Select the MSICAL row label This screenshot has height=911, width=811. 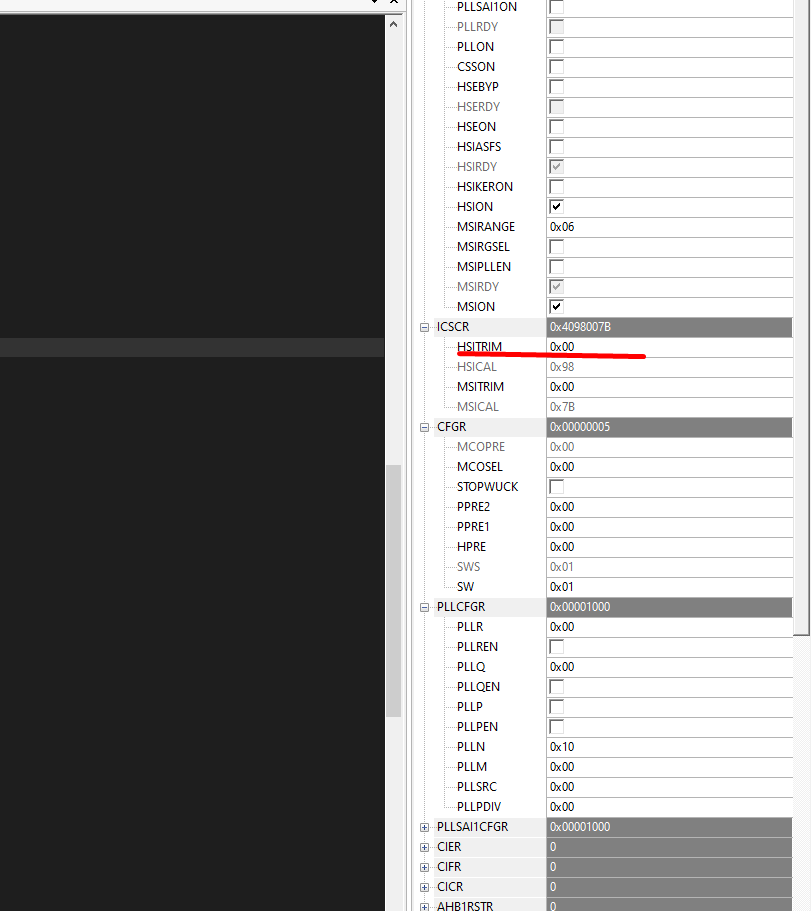coord(478,407)
